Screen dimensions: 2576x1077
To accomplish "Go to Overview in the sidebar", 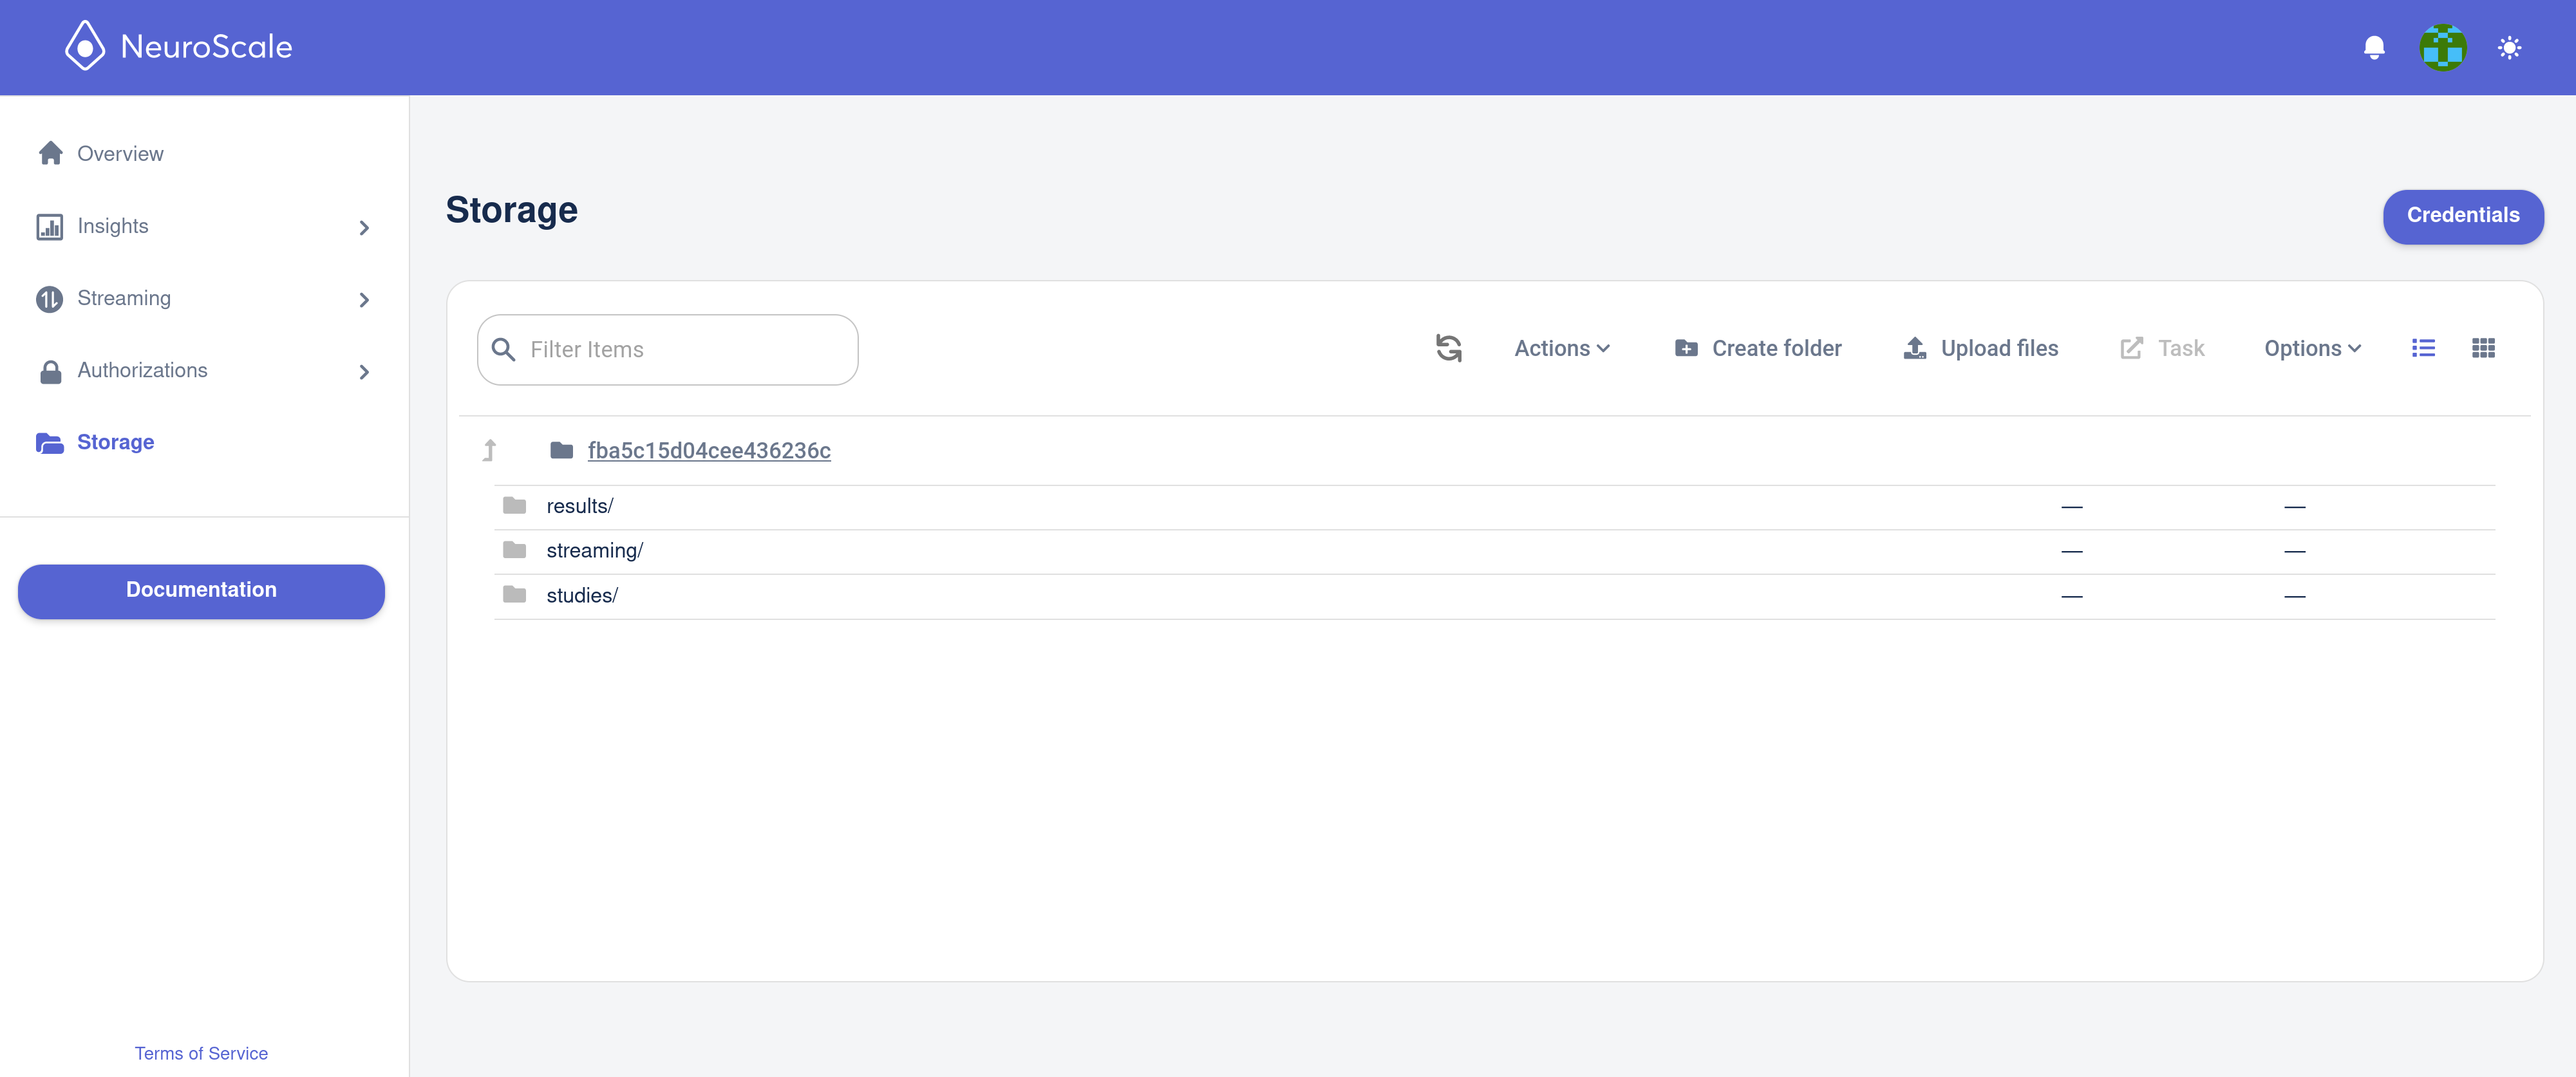I will click(x=120, y=154).
